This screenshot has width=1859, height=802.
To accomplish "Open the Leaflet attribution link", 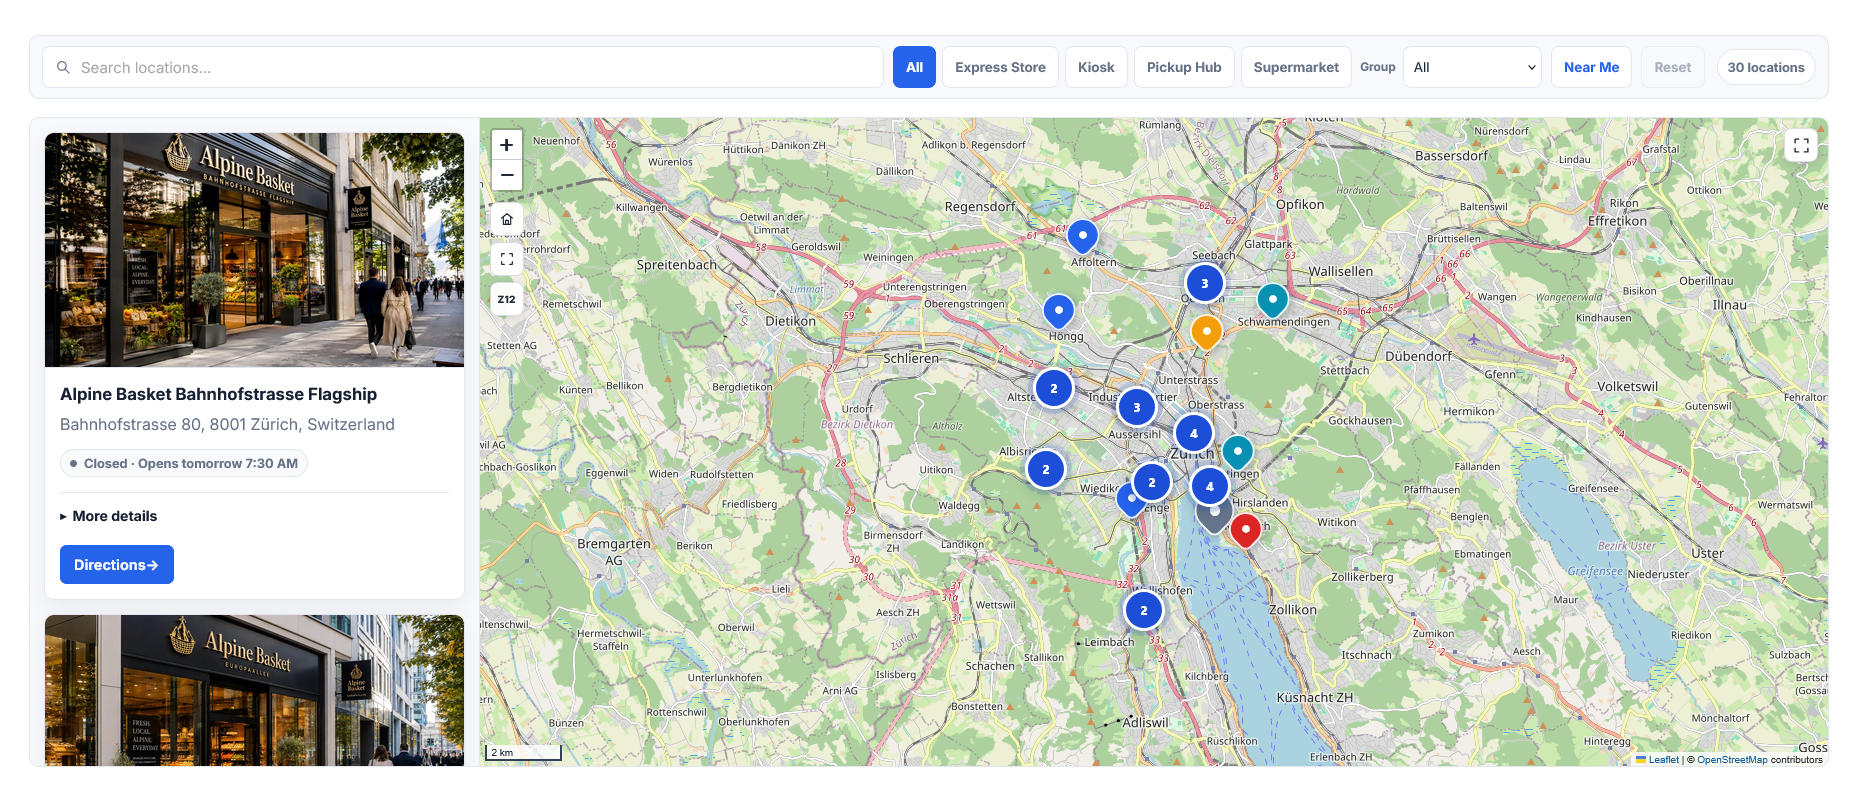I will pyautogui.click(x=1663, y=760).
